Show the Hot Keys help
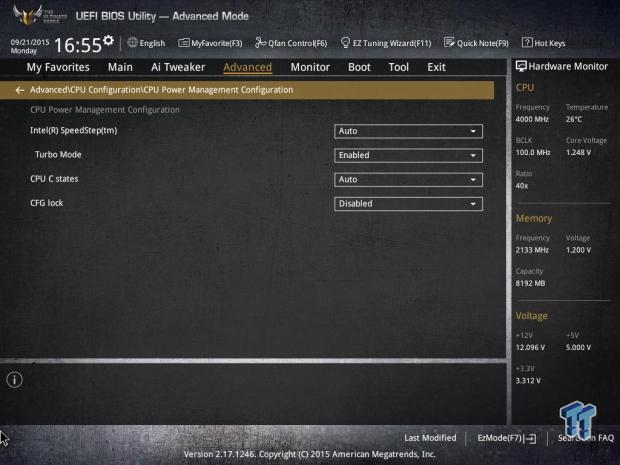Viewport: 620px width, 465px height. tap(544, 43)
